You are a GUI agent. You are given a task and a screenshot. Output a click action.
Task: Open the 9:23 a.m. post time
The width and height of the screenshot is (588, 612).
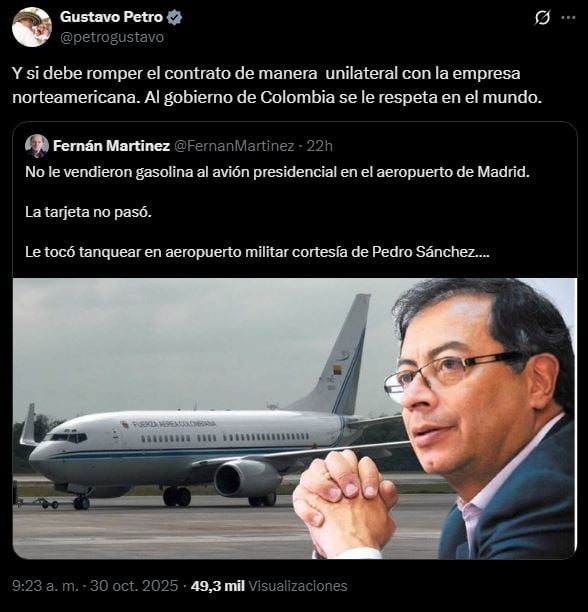[46, 586]
